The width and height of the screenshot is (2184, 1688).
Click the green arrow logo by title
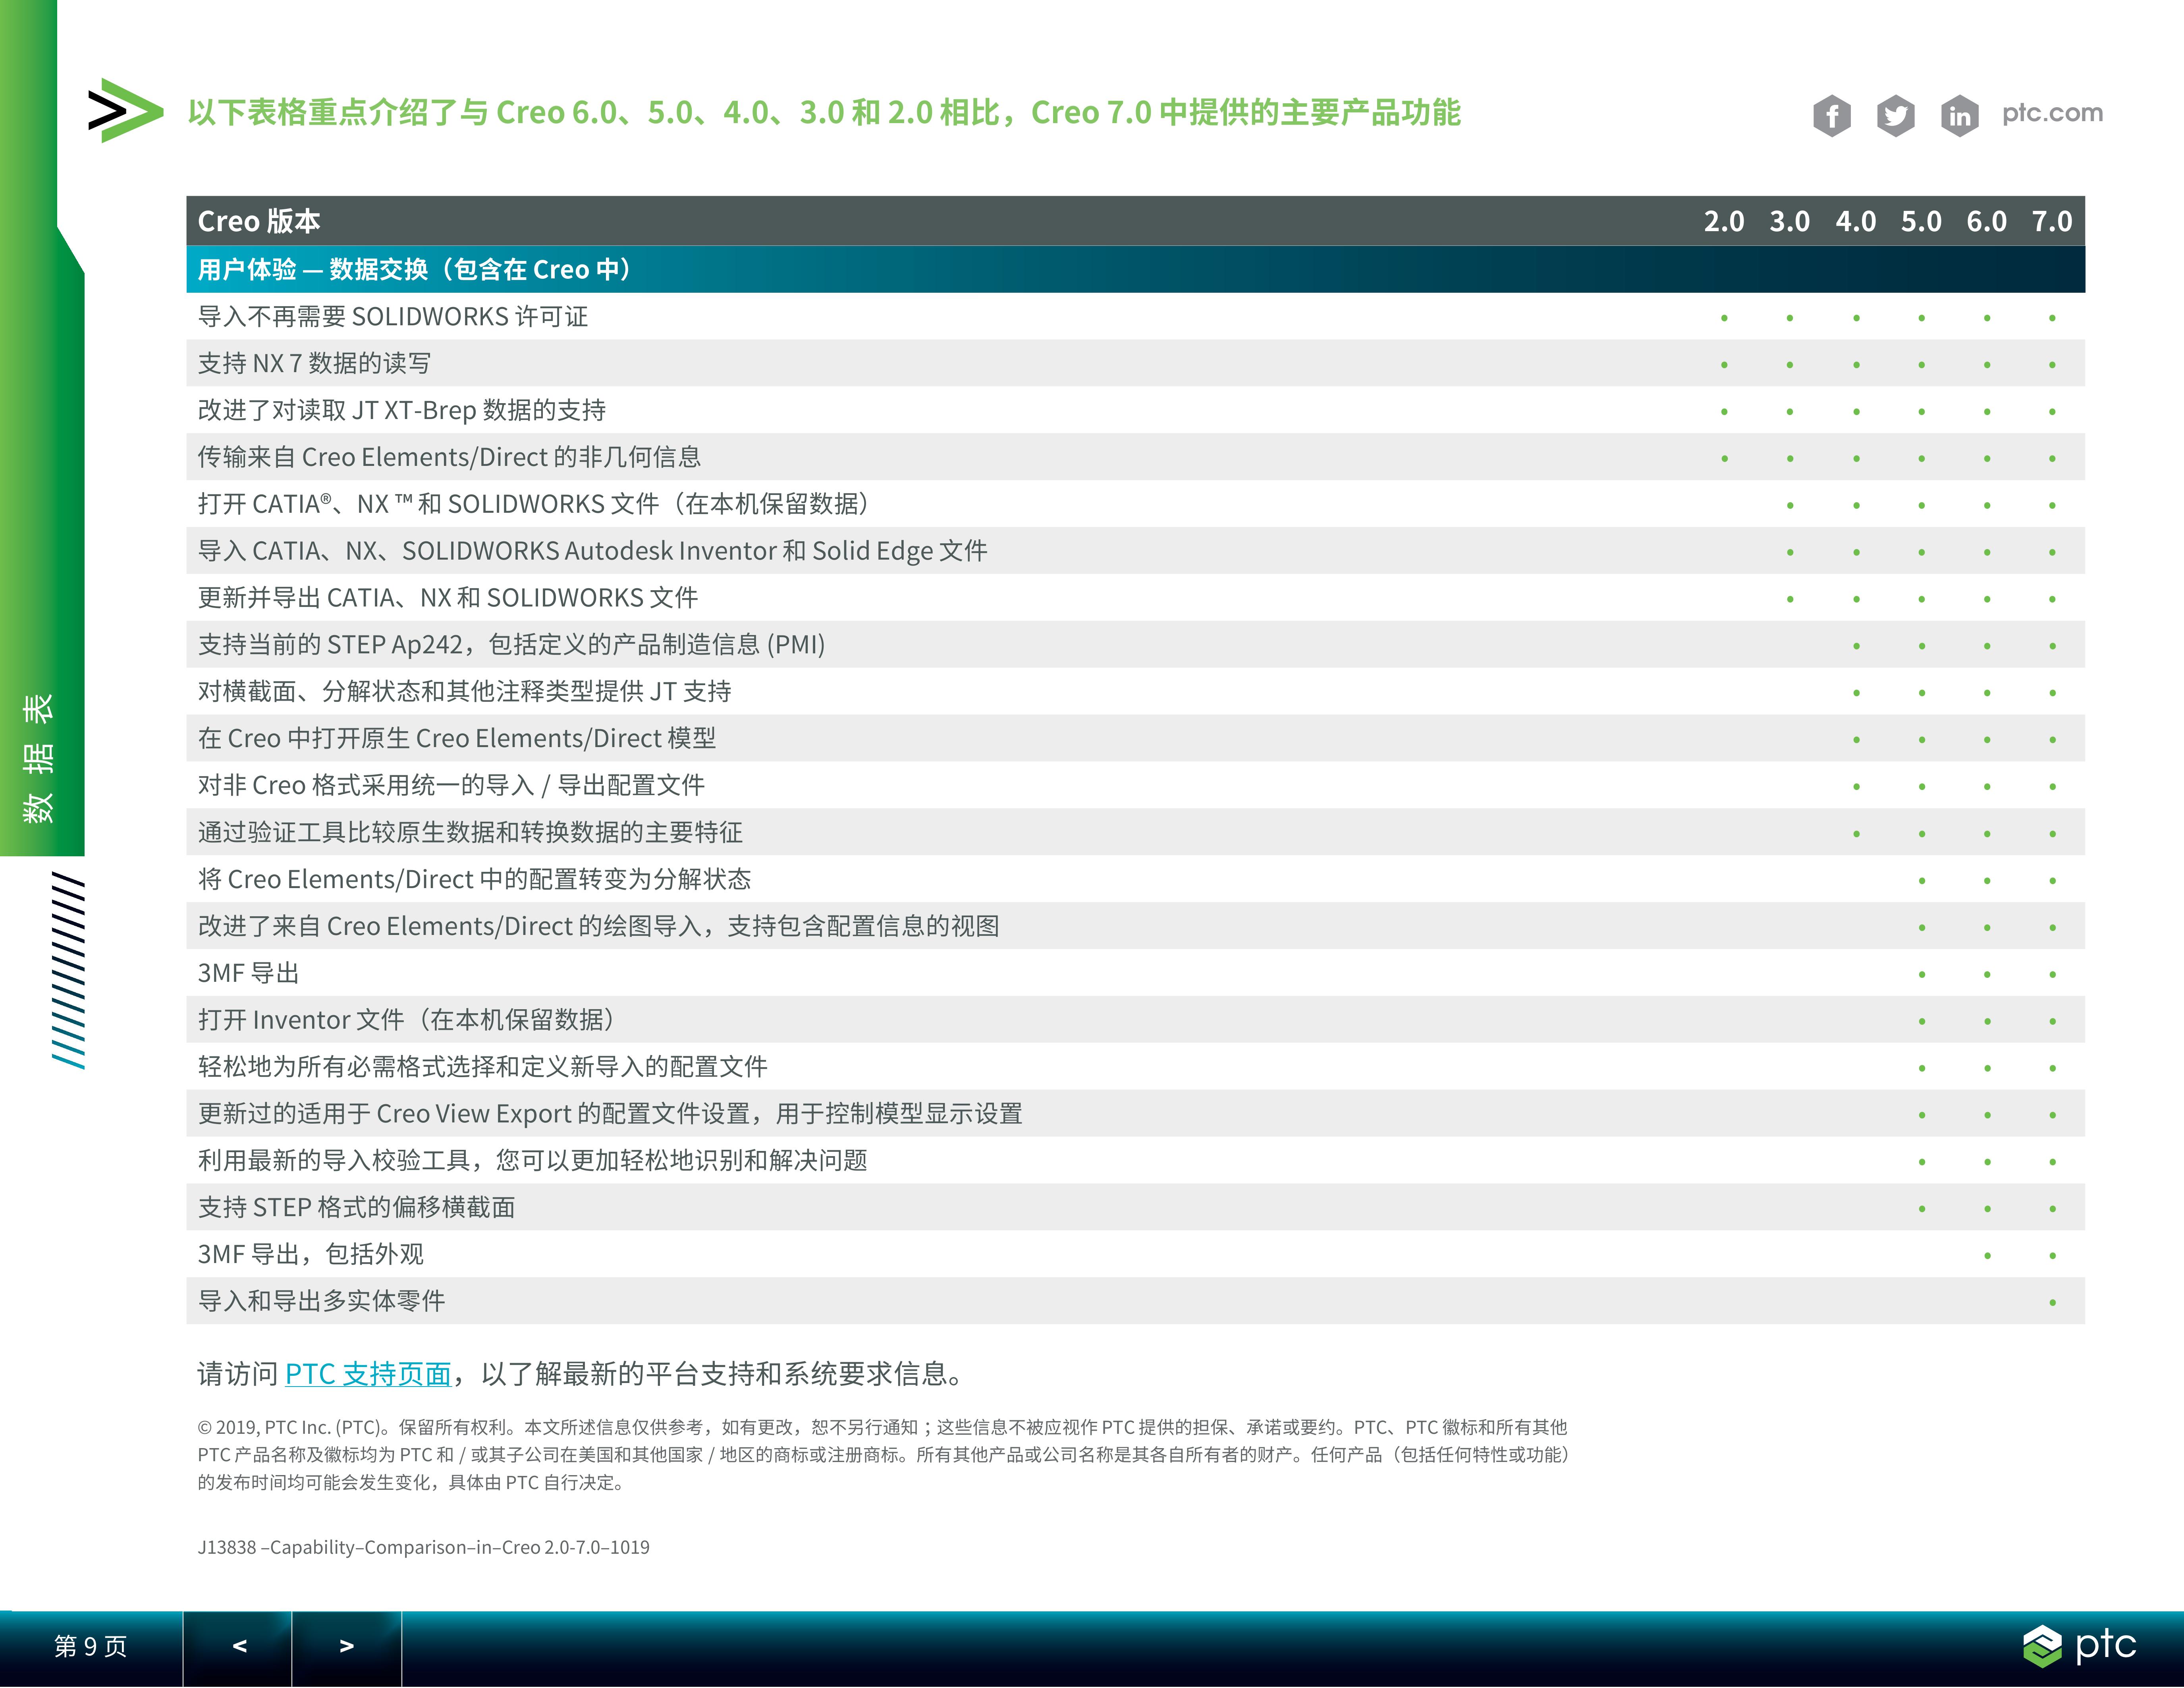(125, 110)
